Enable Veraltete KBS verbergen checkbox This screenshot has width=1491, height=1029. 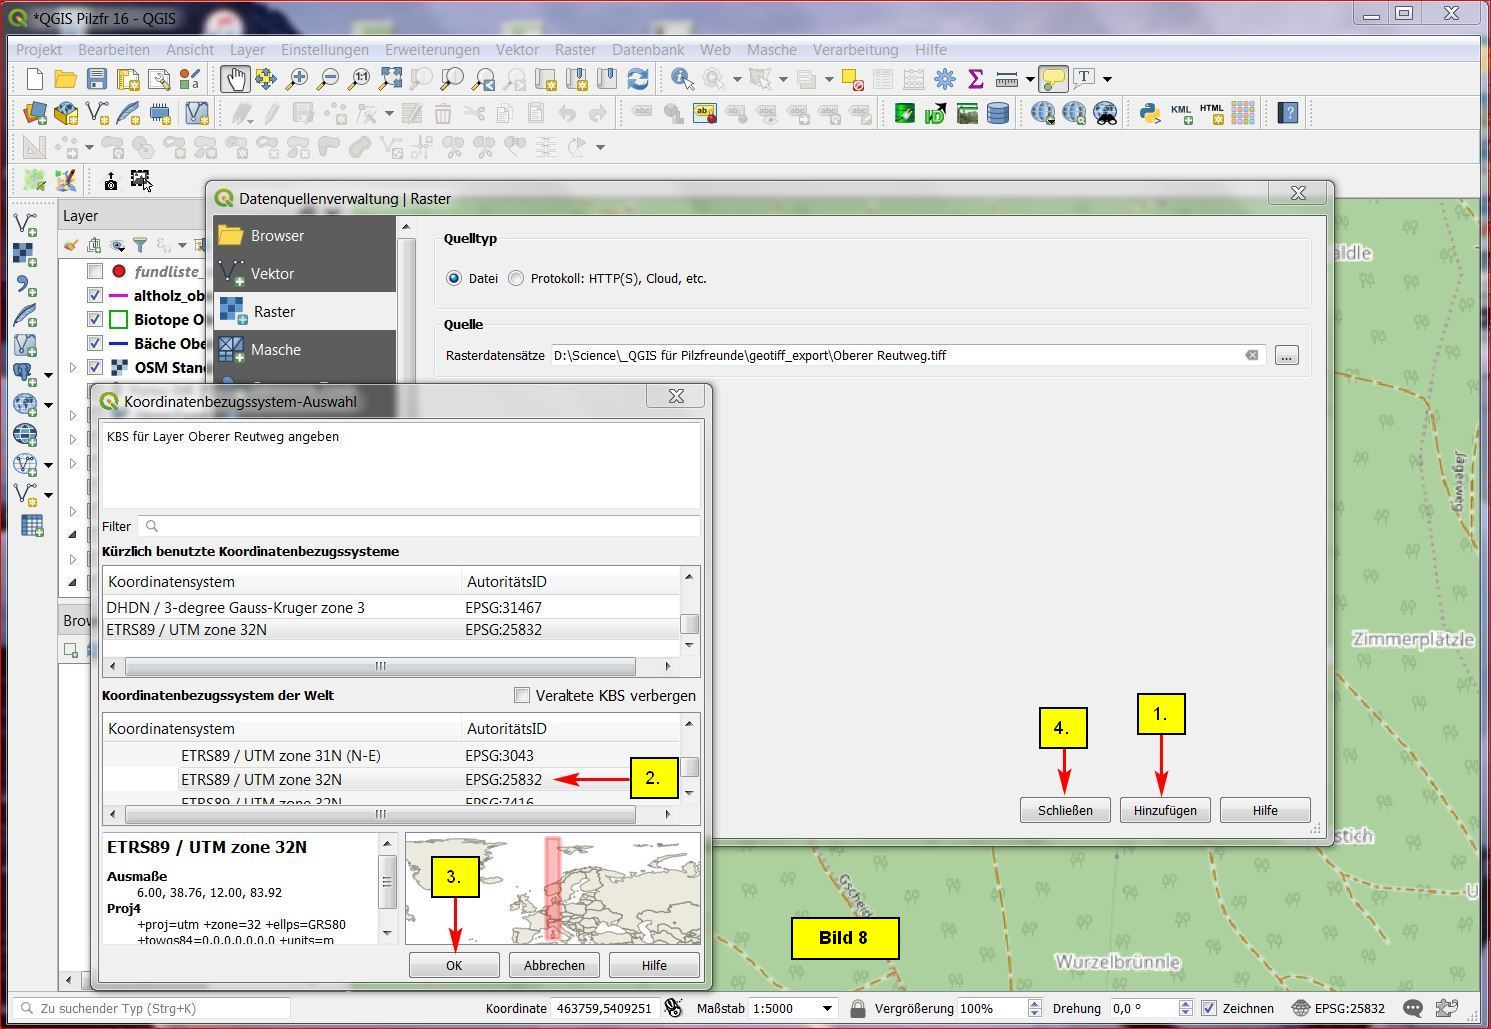[522, 695]
